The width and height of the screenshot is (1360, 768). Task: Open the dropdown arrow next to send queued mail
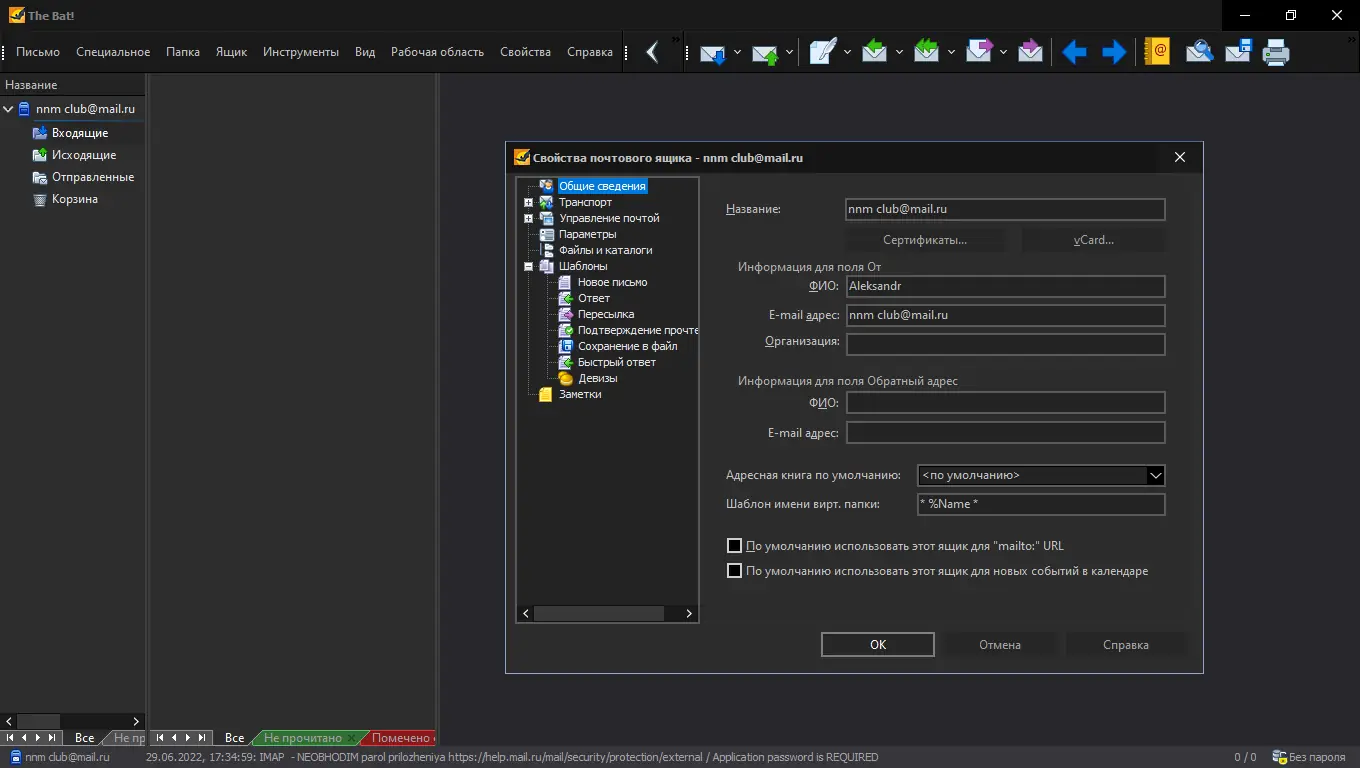tap(789, 52)
